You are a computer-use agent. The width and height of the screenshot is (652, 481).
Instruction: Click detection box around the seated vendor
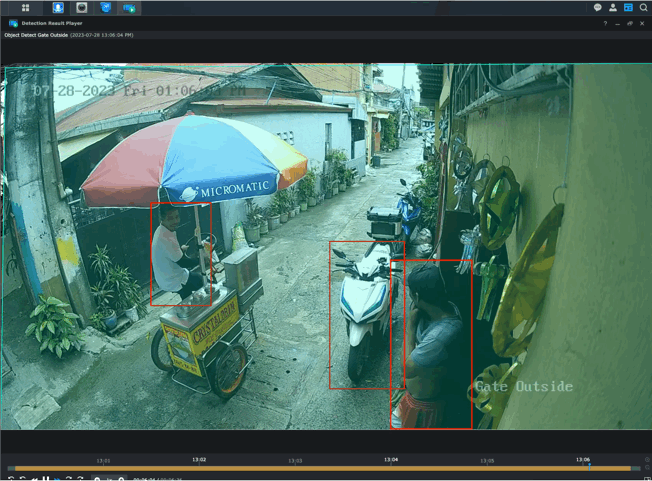[180, 254]
